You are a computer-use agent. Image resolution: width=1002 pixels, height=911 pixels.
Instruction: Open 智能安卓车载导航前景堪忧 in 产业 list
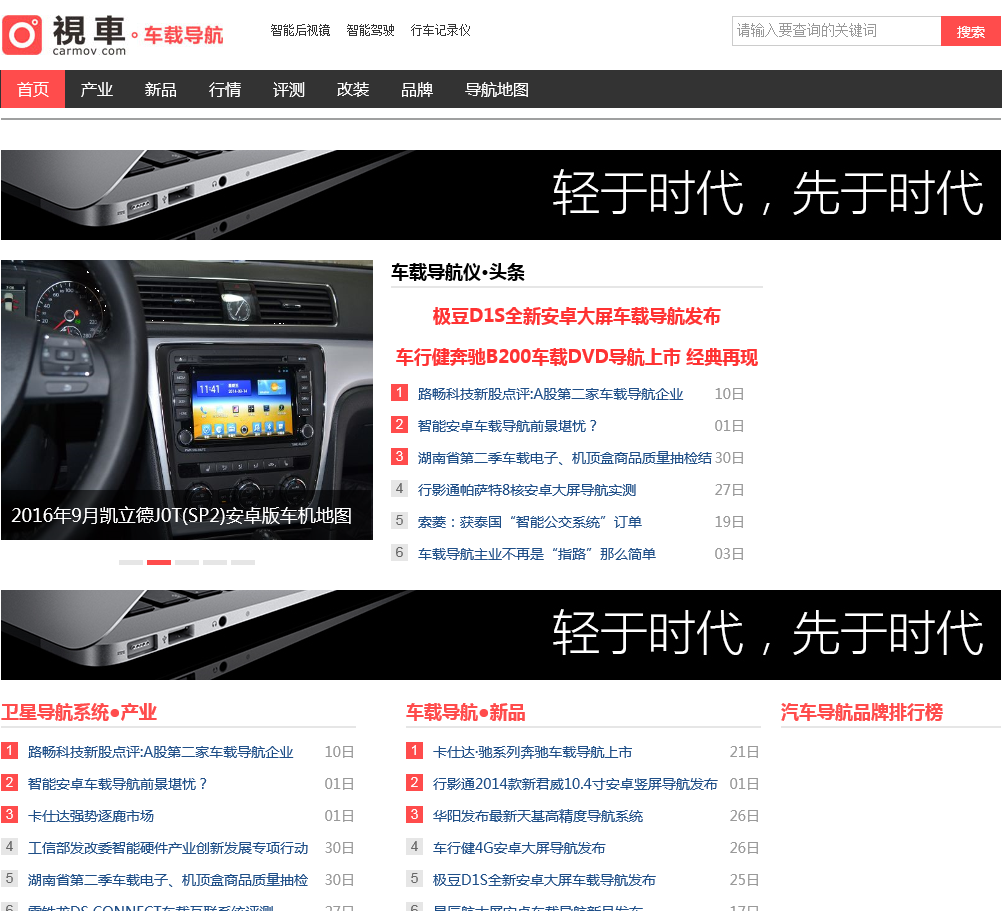click(x=118, y=784)
